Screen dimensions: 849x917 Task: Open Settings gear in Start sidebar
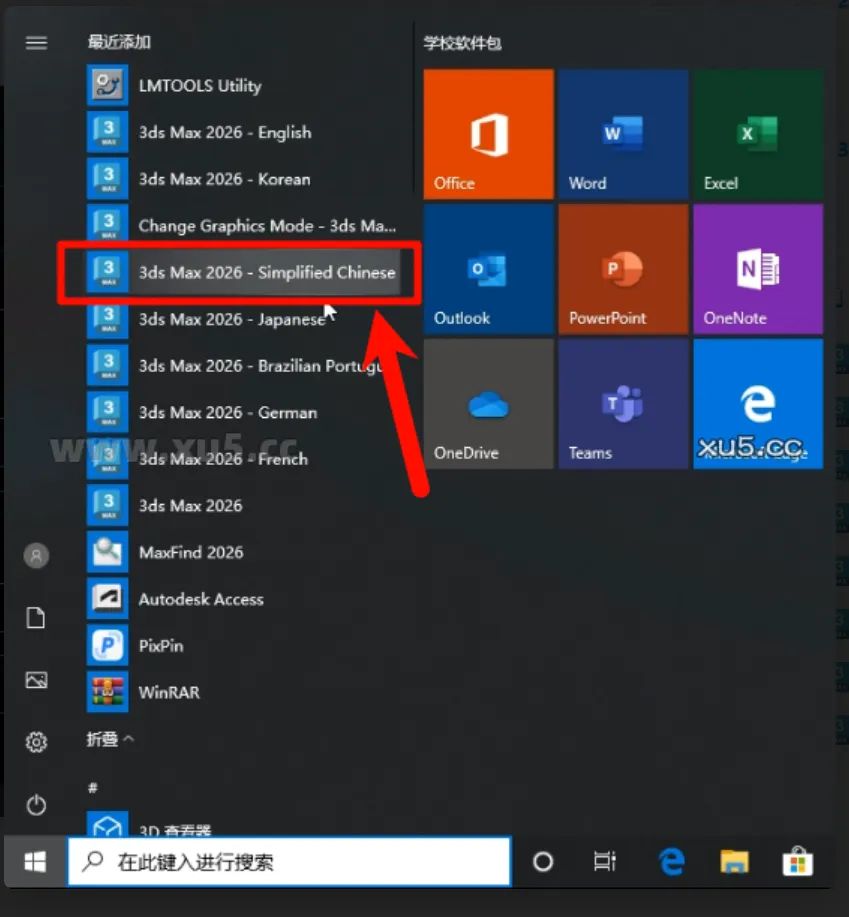(x=36, y=742)
